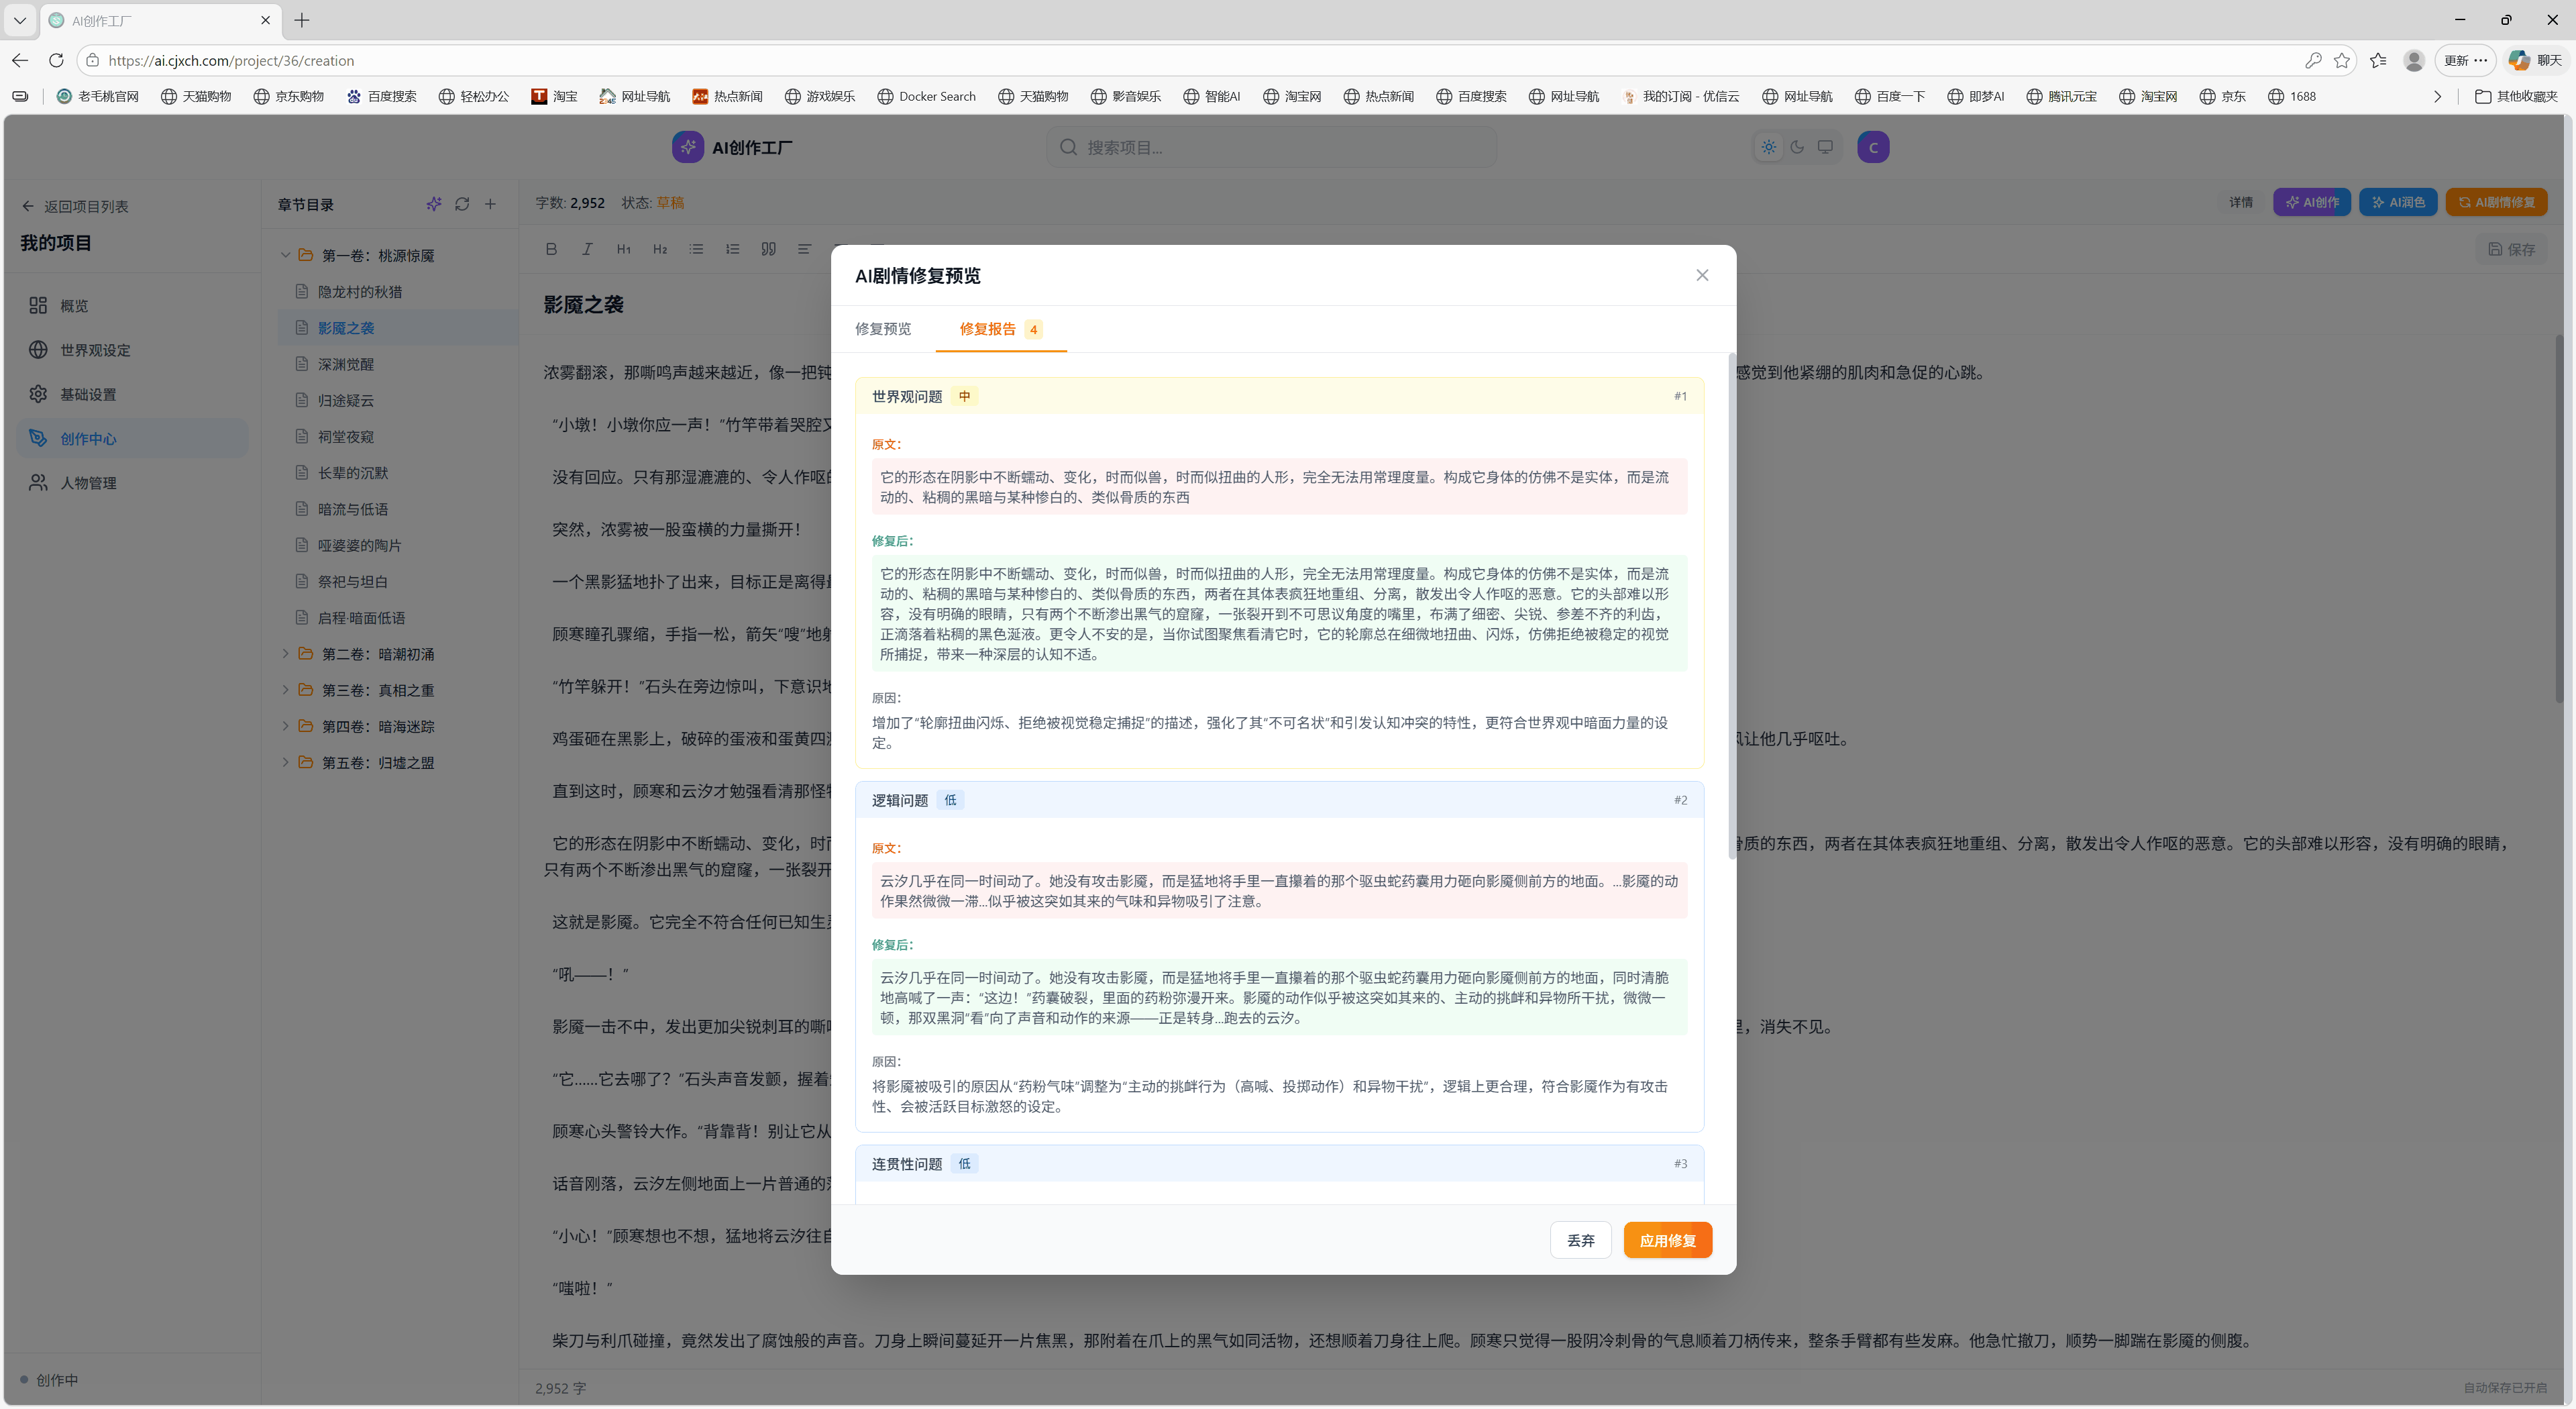Refresh the chapter directory

(x=462, y=204)
